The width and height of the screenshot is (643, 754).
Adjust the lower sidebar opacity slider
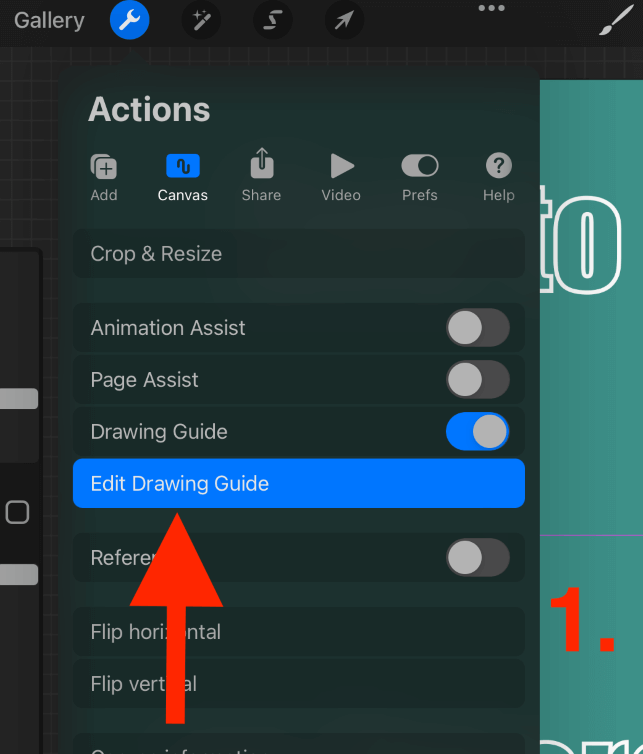[19, 575]
